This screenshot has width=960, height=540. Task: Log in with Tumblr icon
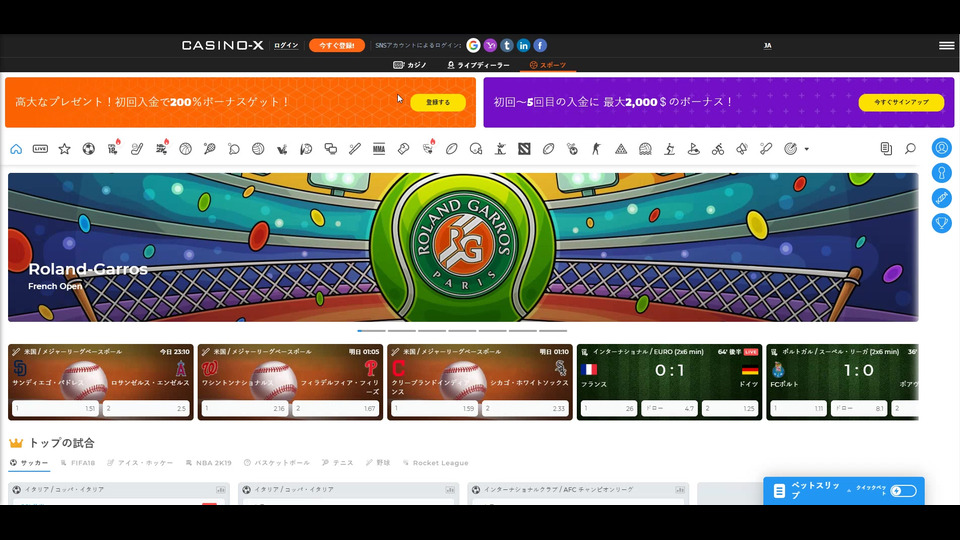[x=506, y=45]
